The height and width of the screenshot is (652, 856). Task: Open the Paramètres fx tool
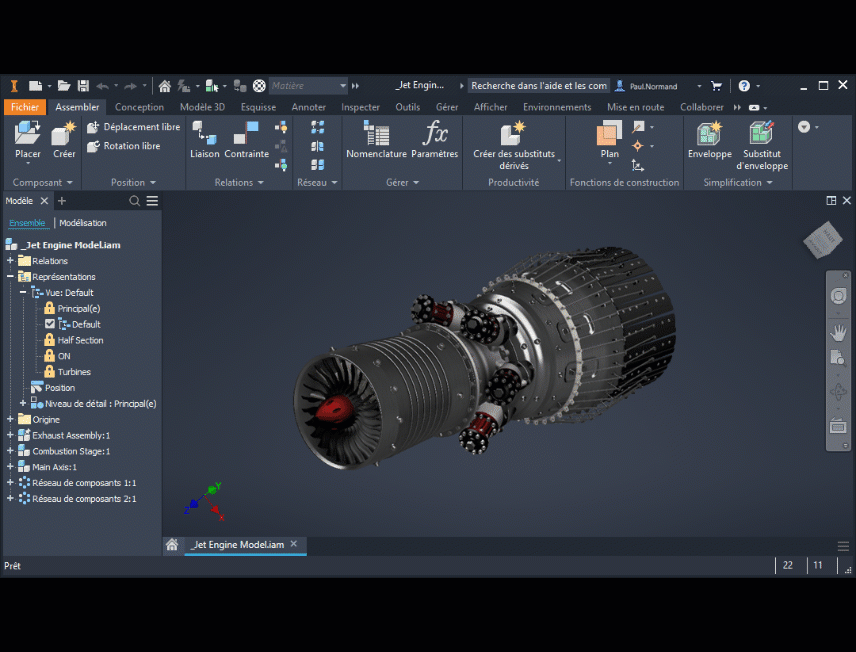click(x=435, y=134)
